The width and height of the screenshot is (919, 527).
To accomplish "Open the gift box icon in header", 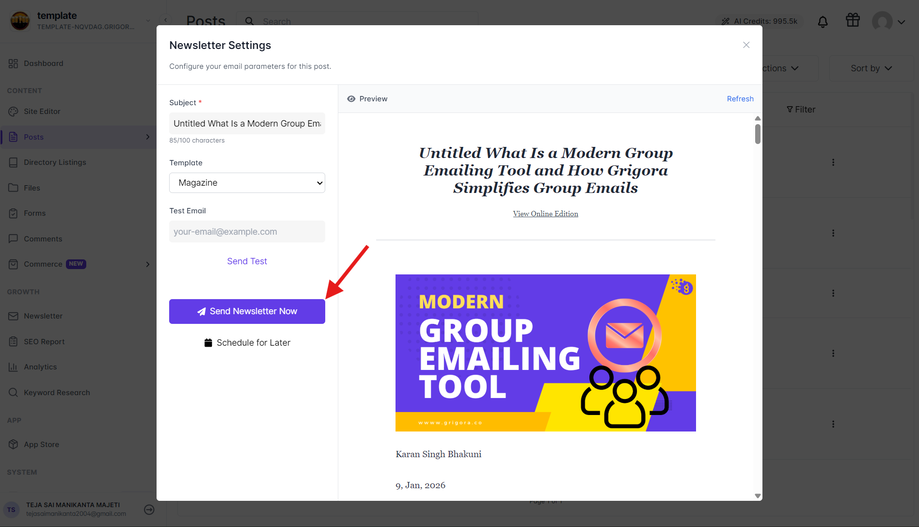I will tap(853, 21).
